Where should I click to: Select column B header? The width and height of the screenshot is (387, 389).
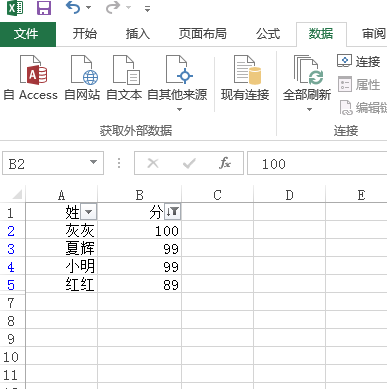pos(139,195)
